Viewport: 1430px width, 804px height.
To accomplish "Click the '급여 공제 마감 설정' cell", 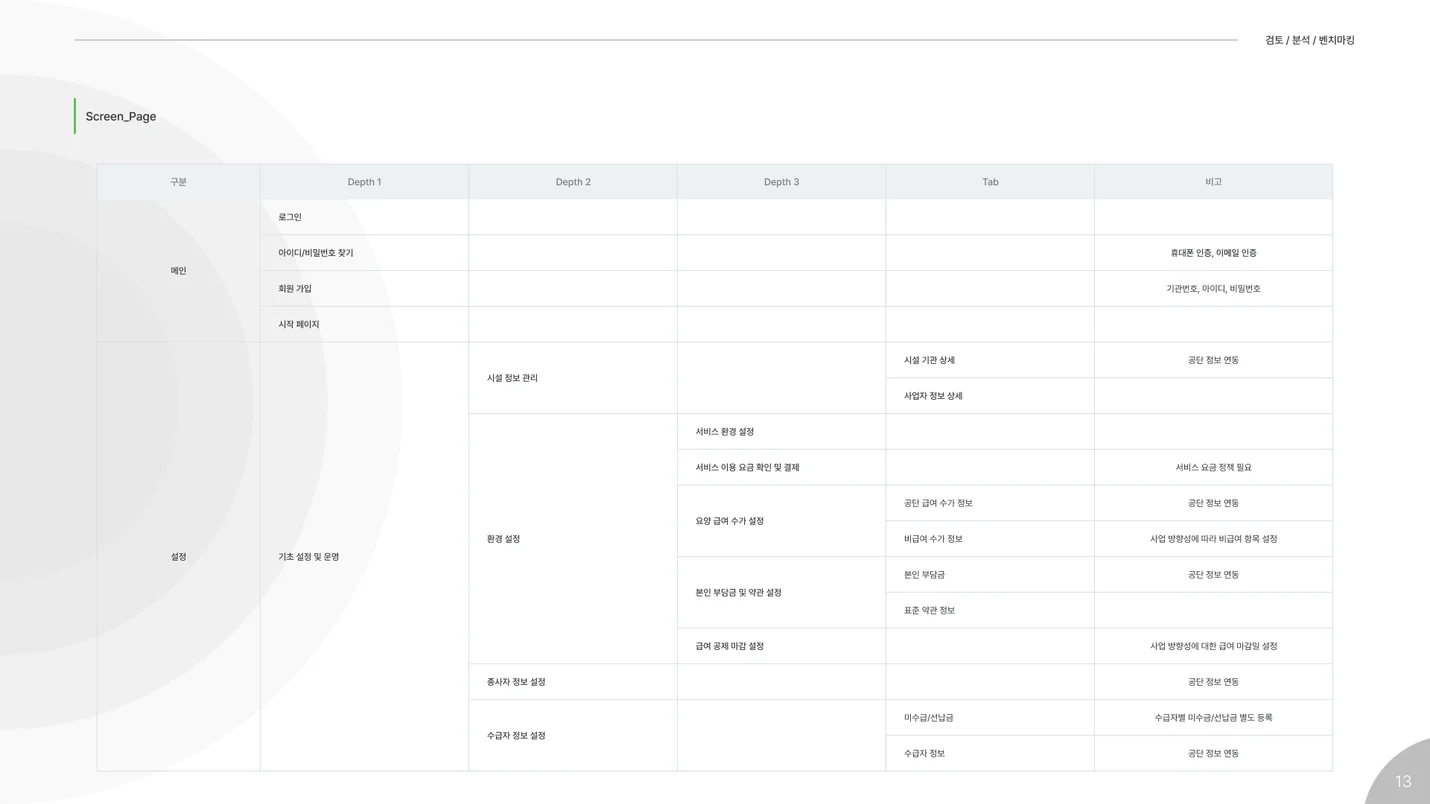I will point(781,646).
